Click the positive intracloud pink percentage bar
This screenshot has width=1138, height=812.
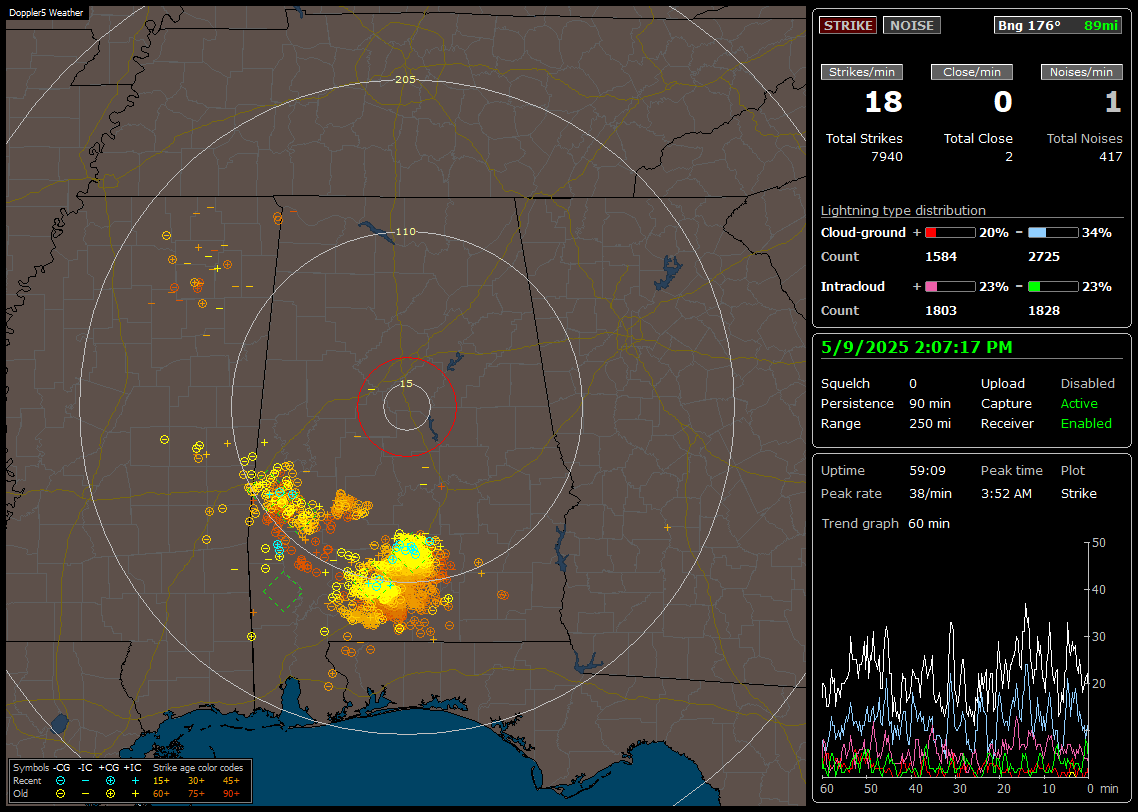(950, 287)
